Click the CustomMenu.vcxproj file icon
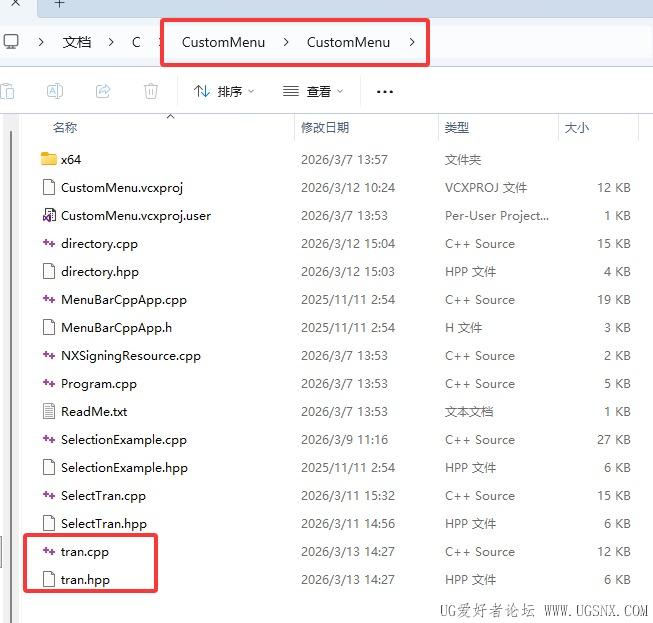Image resolution: width=653 pixels, height=623 pixels. (49, 187)
